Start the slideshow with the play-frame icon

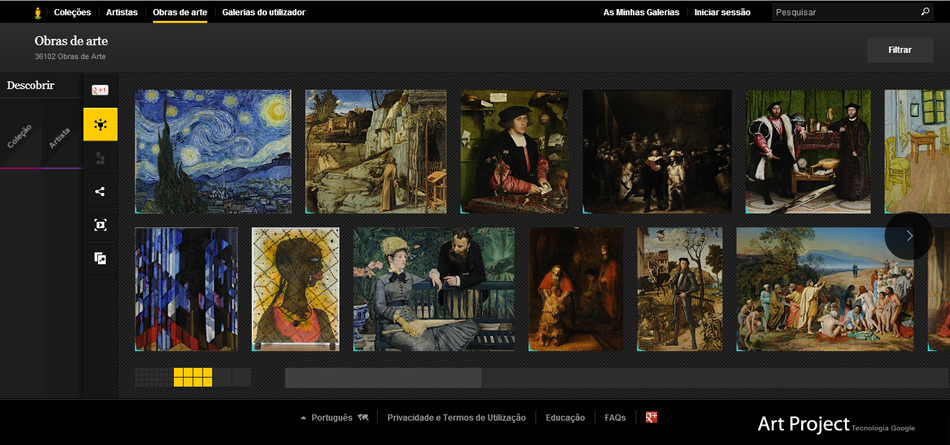click(100, 225)
